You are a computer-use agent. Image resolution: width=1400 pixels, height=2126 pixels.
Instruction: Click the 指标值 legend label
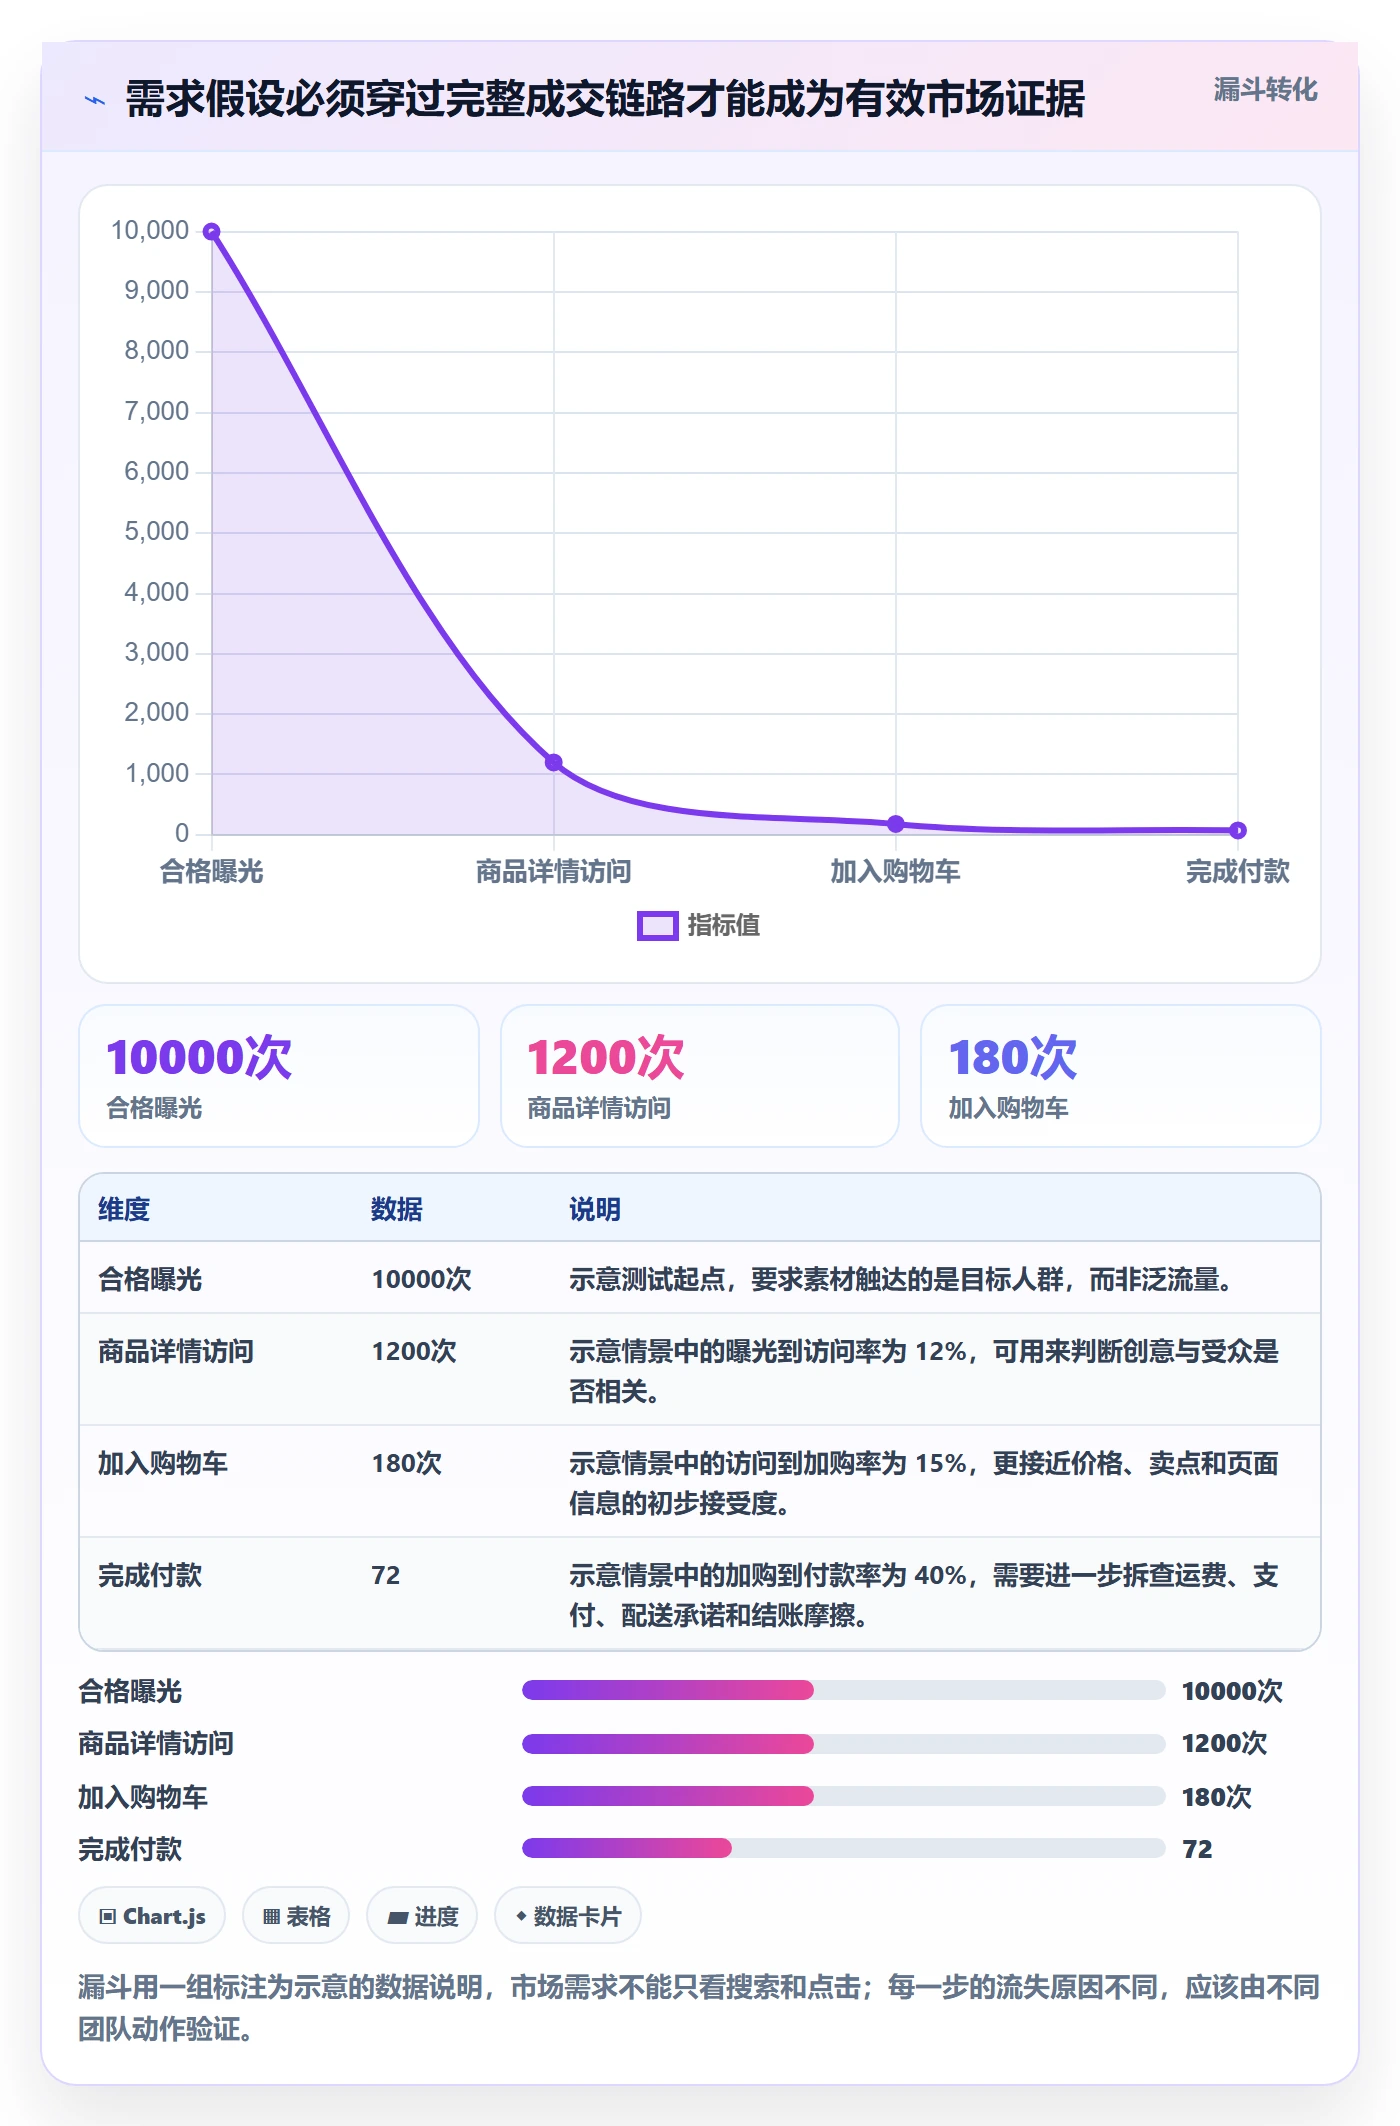(x=724, y=926)
